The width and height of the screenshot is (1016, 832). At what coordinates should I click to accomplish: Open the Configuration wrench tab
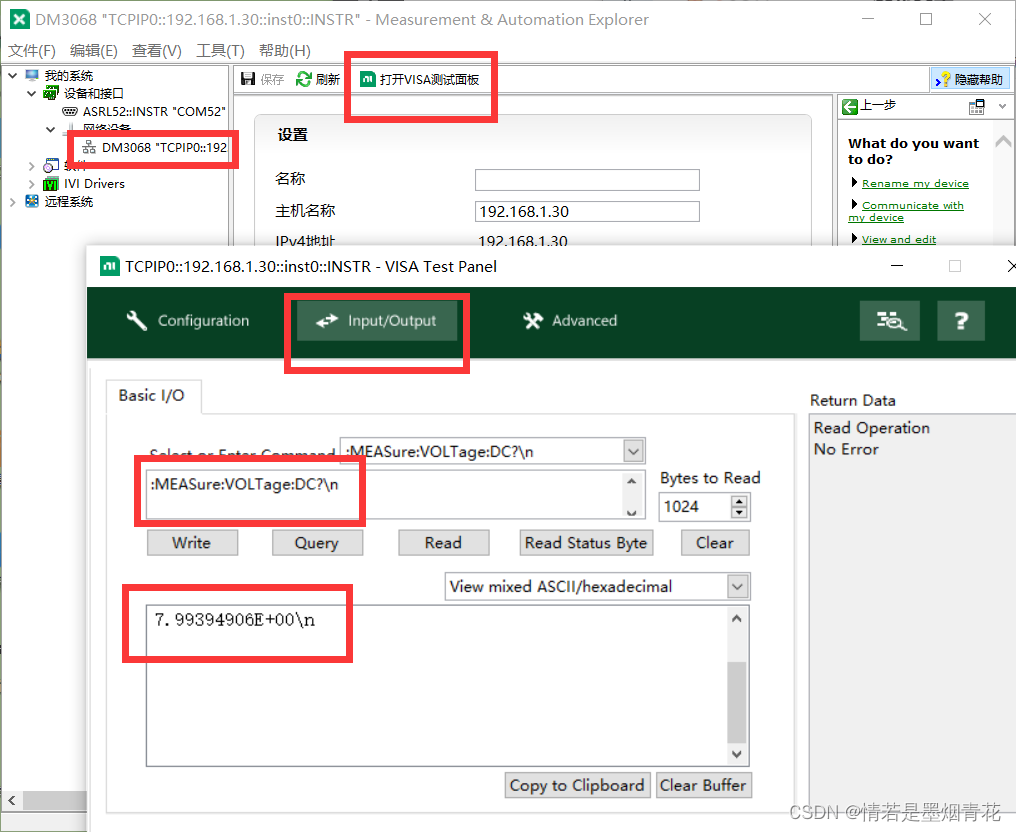[x=187, y=320]
